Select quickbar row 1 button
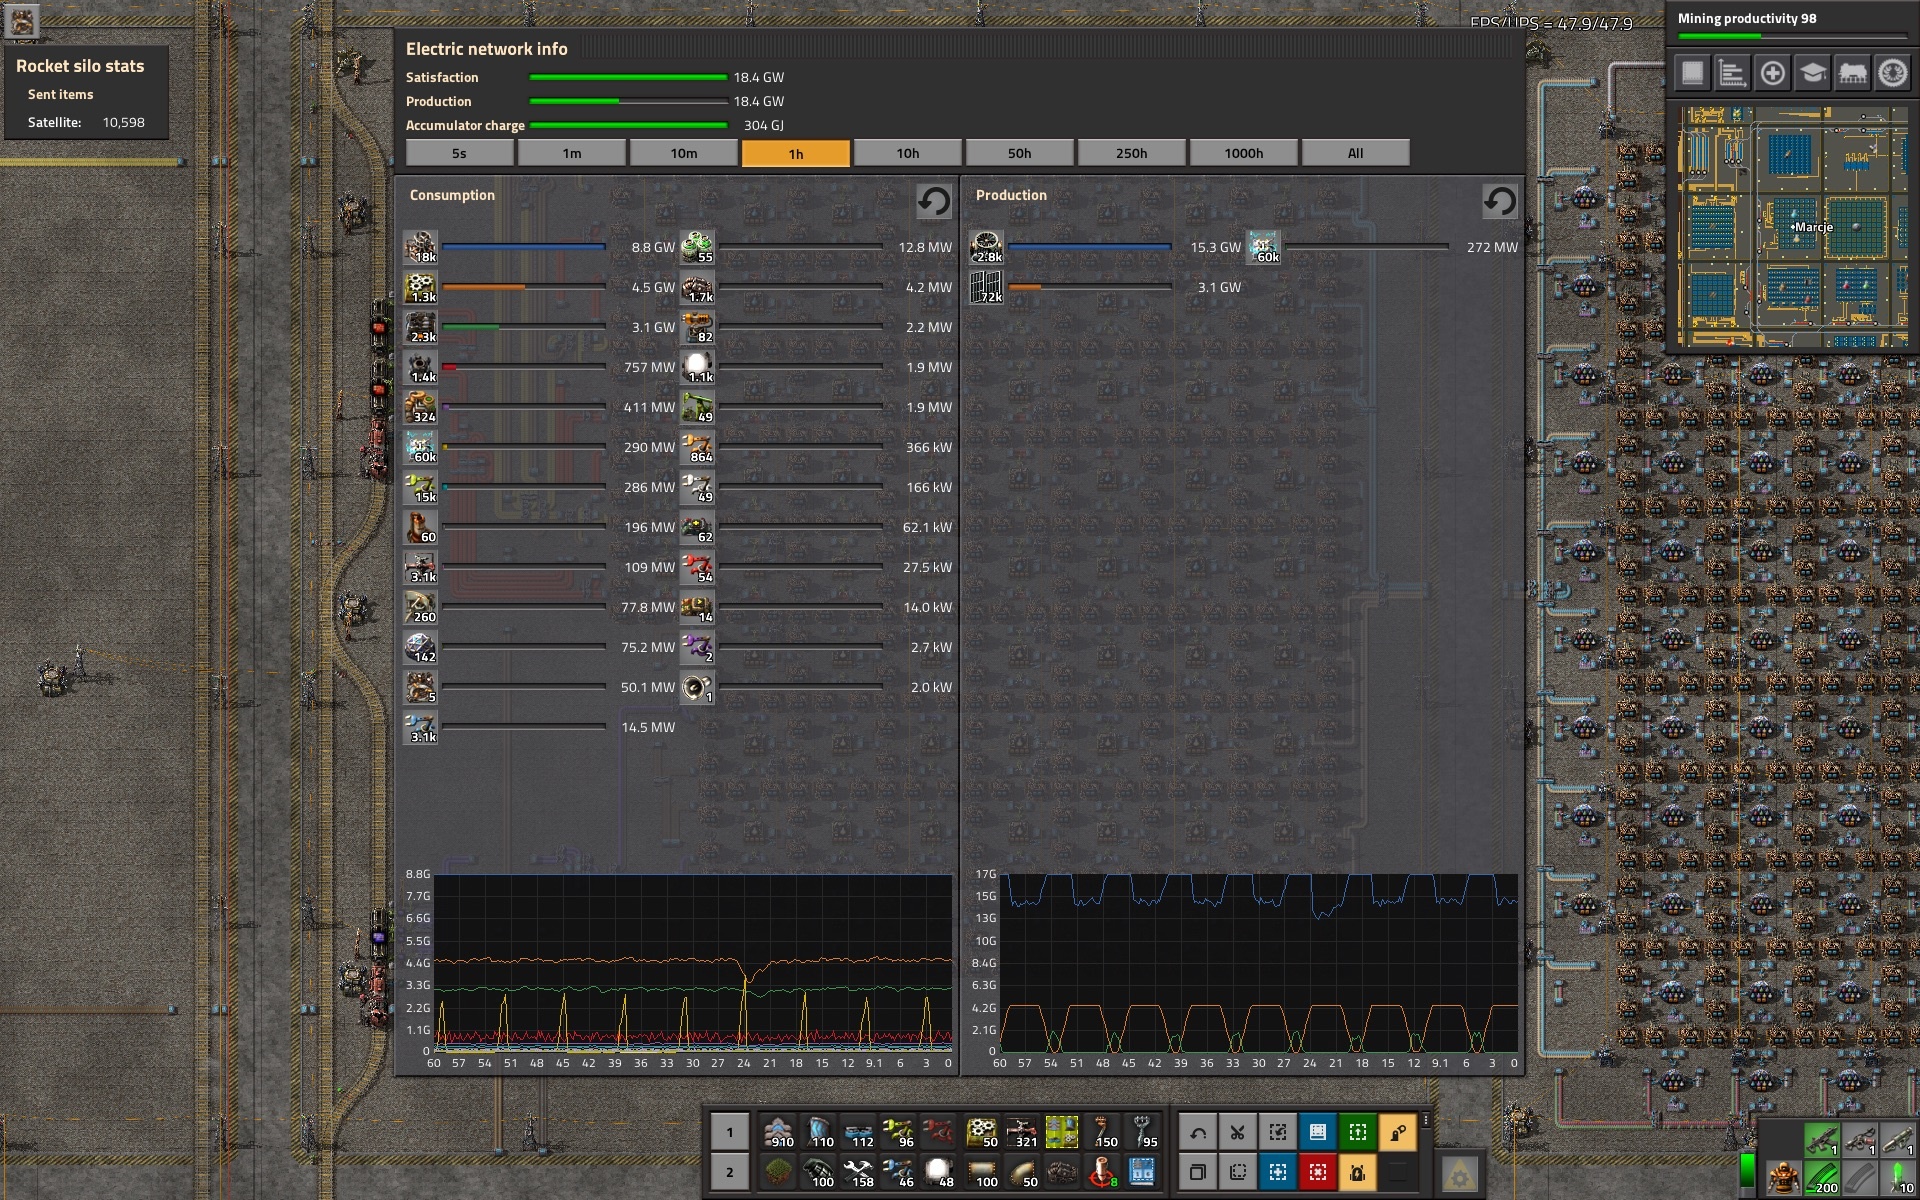1920x1200 pixels. 729,1132
